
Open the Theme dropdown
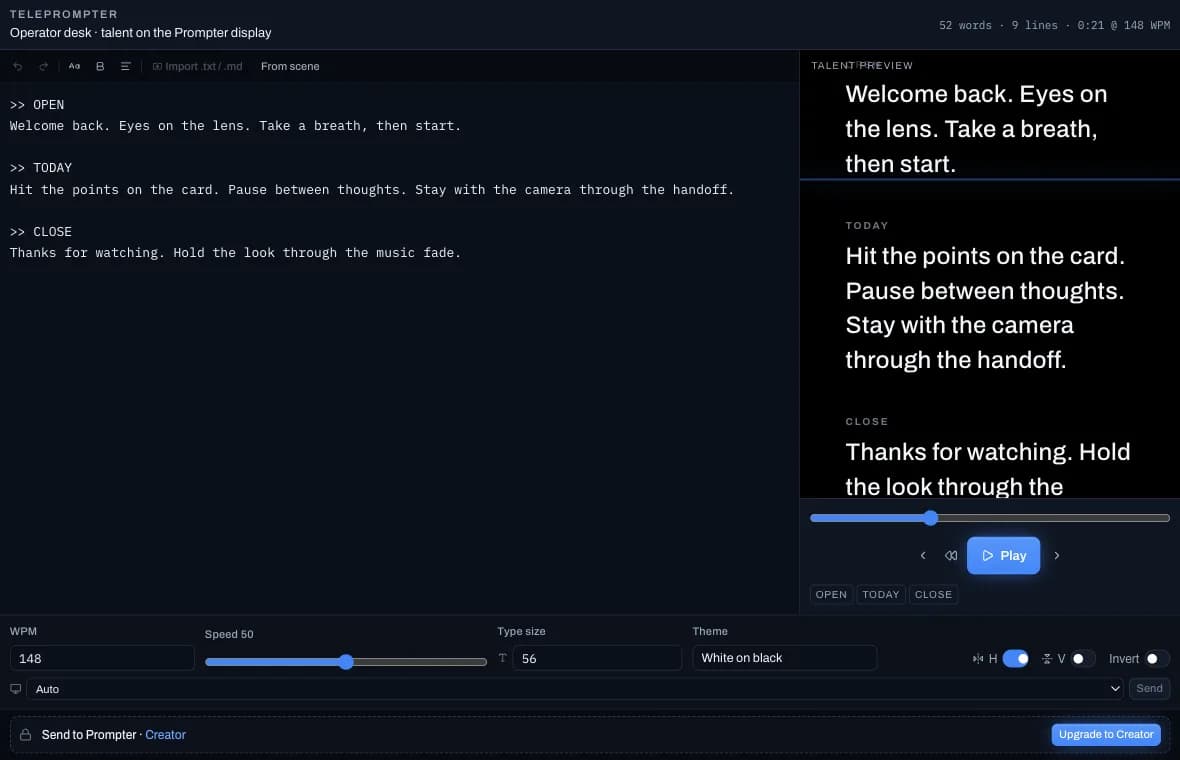[x=784, y=658]
